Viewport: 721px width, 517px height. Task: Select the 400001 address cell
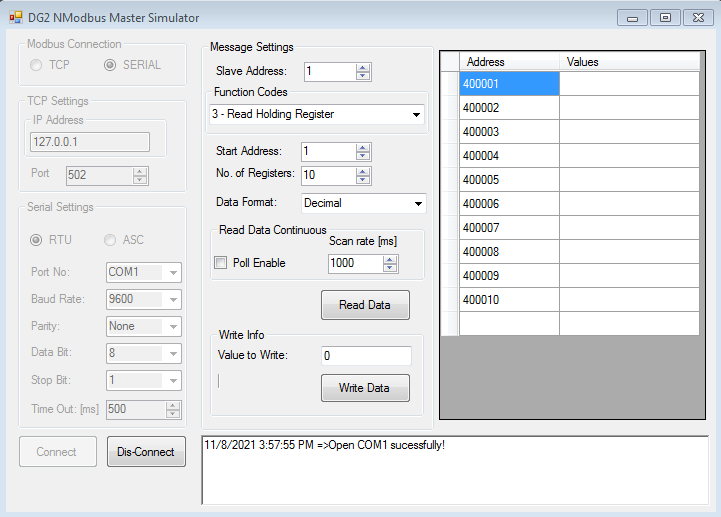click(x=509, y=84)
